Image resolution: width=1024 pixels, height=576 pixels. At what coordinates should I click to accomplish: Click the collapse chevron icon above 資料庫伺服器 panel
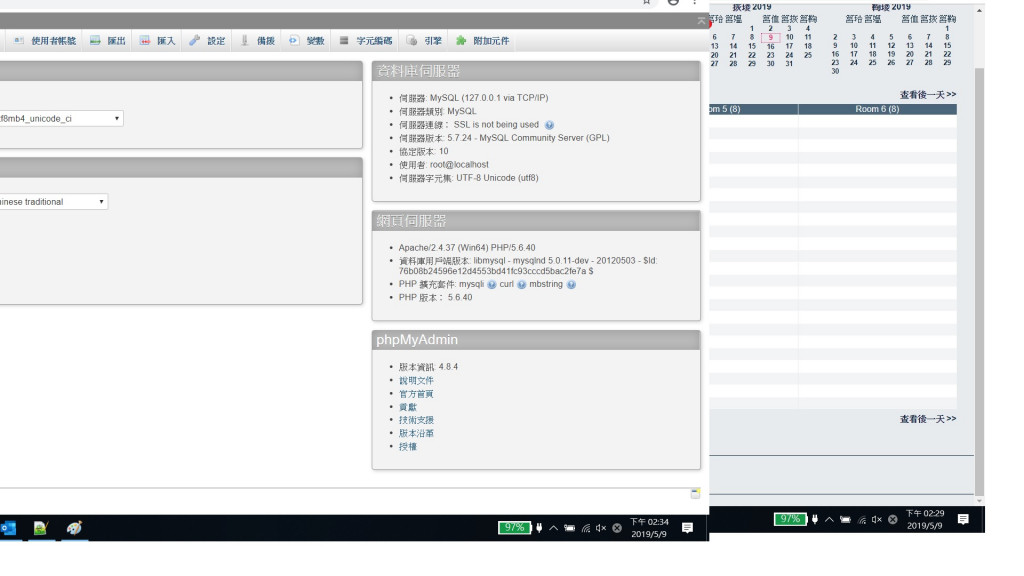pos(702,21)
